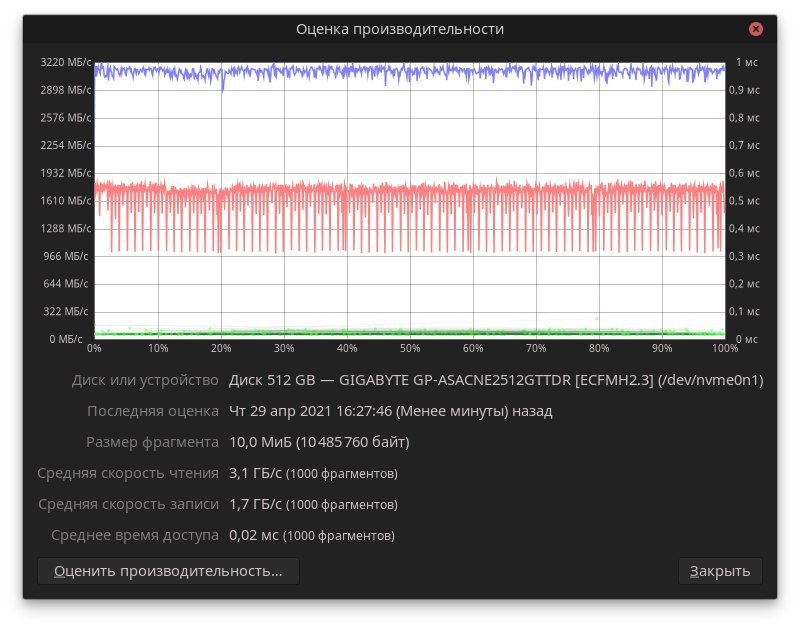The image size is (800, 630).
Task: Click the "Средняя скорость записи" label
Action: [x=128, y=504]
